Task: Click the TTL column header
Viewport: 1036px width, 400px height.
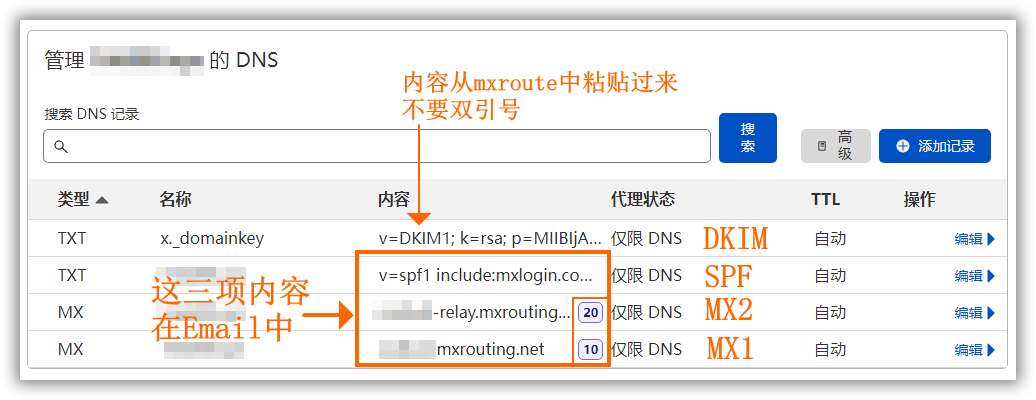Action: (x=825, y=200)
